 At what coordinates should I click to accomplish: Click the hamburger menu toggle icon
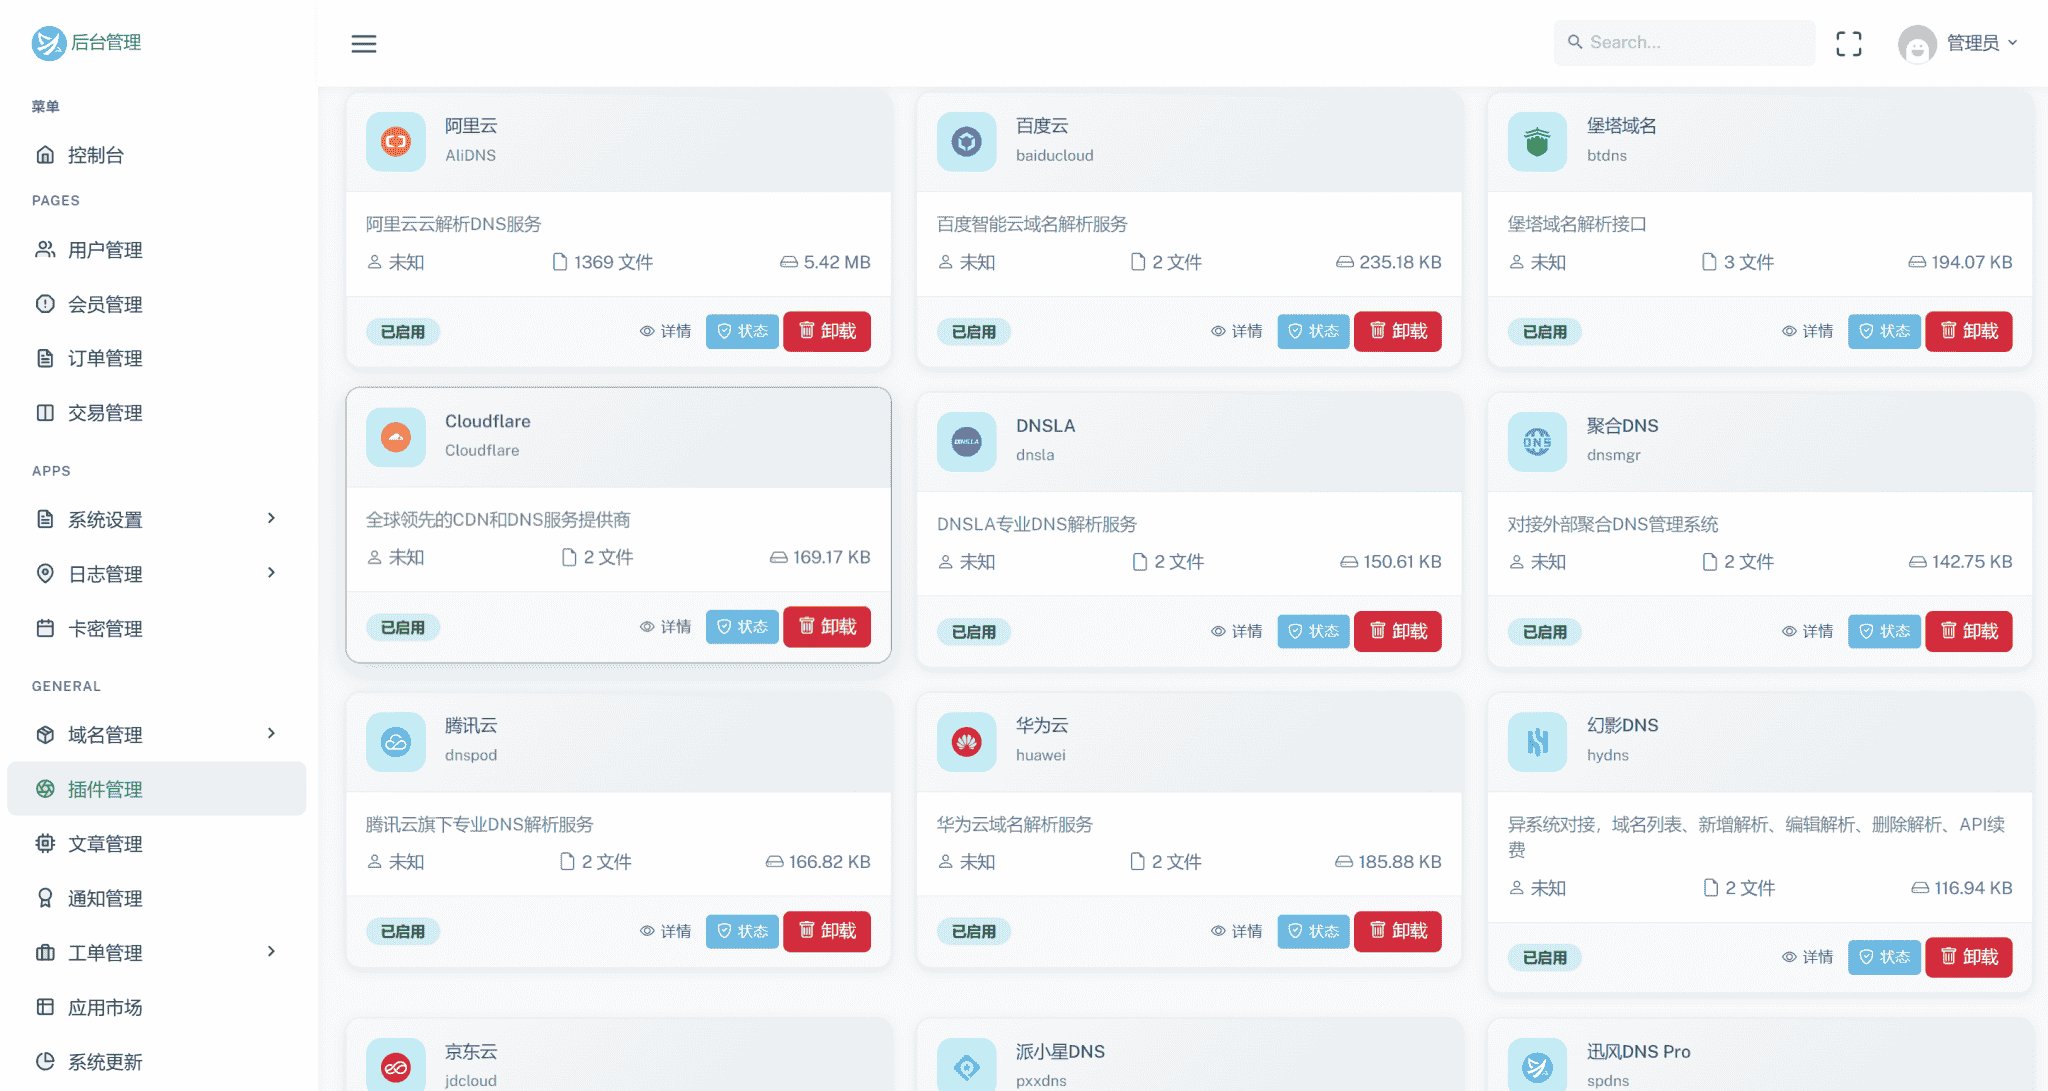(x=364, y=43)
